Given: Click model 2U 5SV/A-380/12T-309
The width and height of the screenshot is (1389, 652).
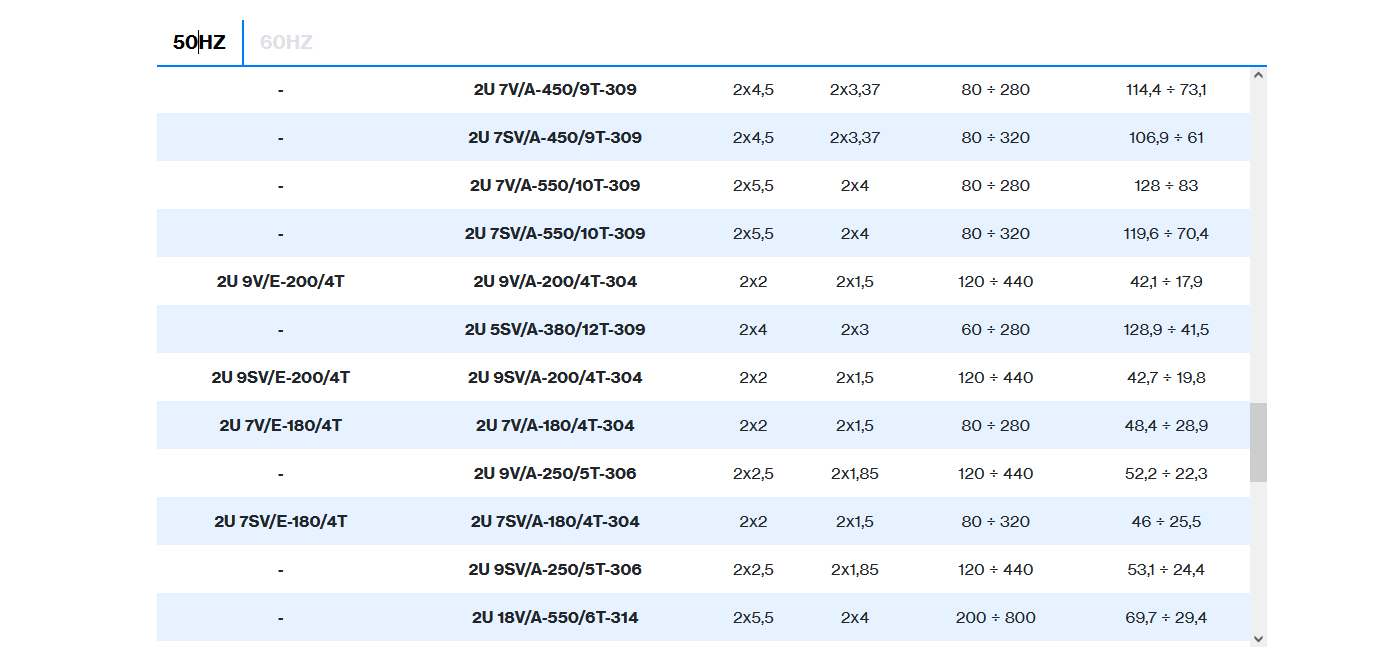Looking at the screenshot, I should (x=555, y=329).
